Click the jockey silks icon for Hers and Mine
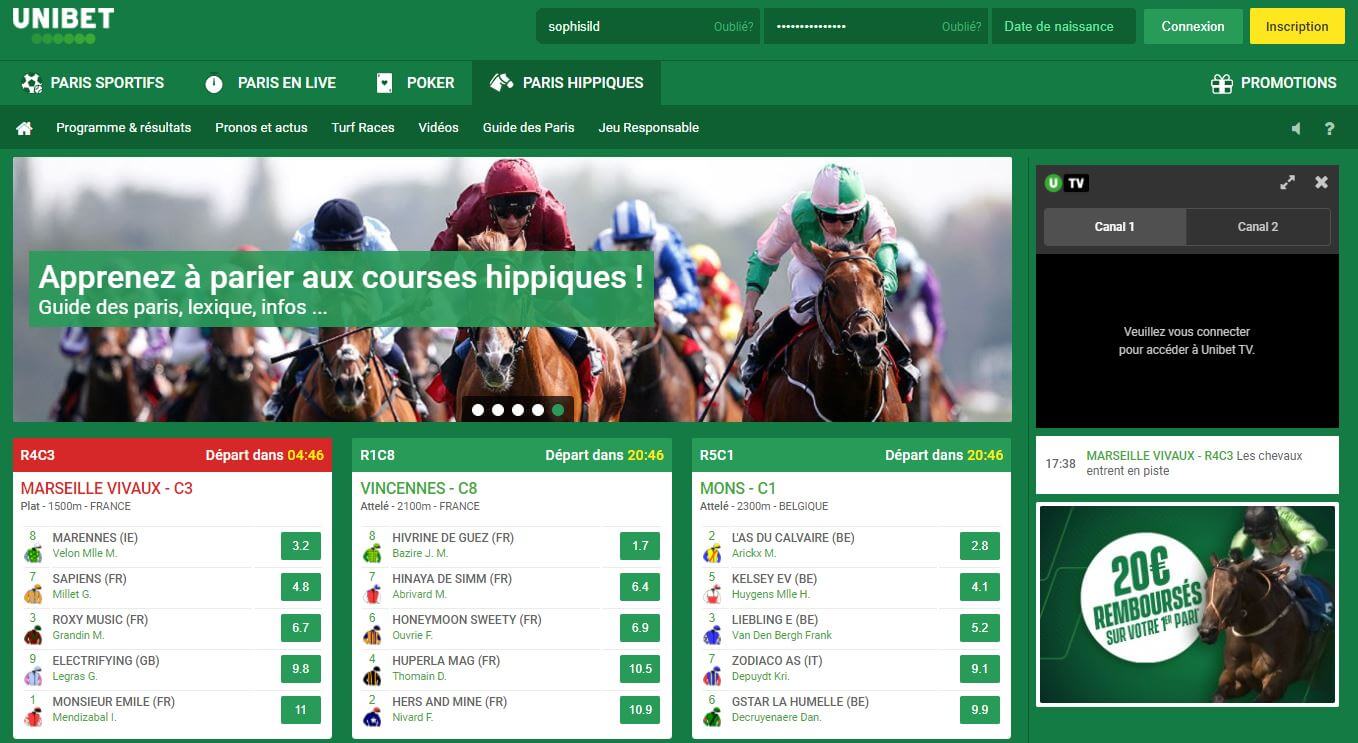This screenshot has height=743, width=1358. pyautogui.click(x=373, y=717)
